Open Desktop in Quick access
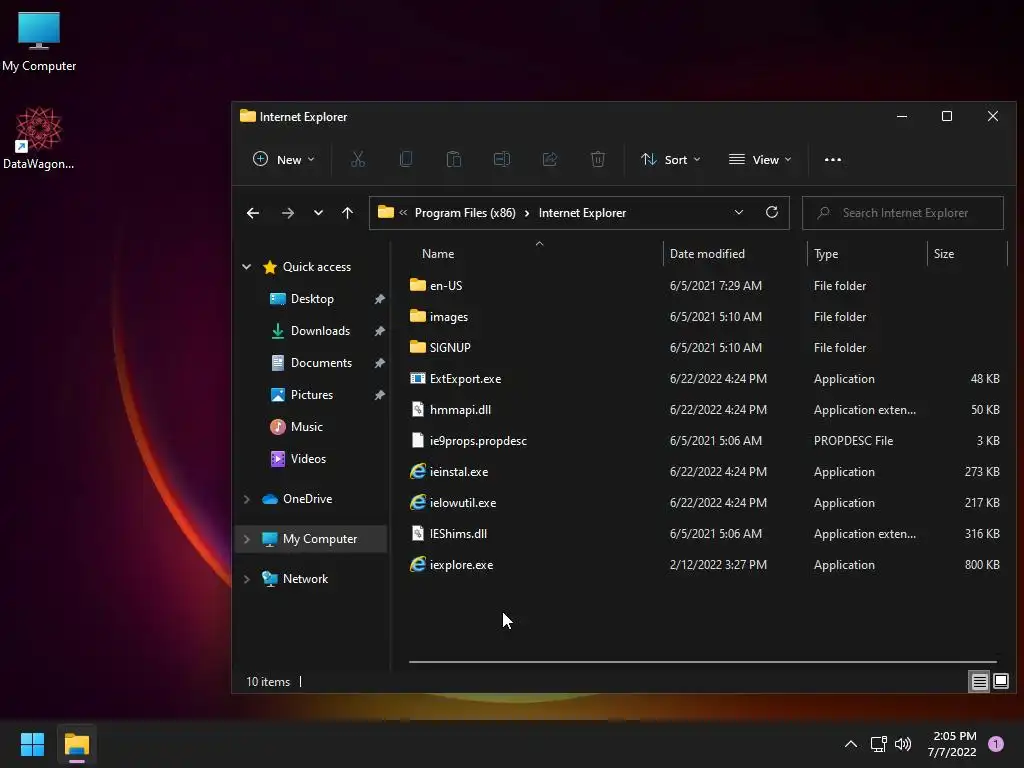1024x768 pixels. (312, 298)
